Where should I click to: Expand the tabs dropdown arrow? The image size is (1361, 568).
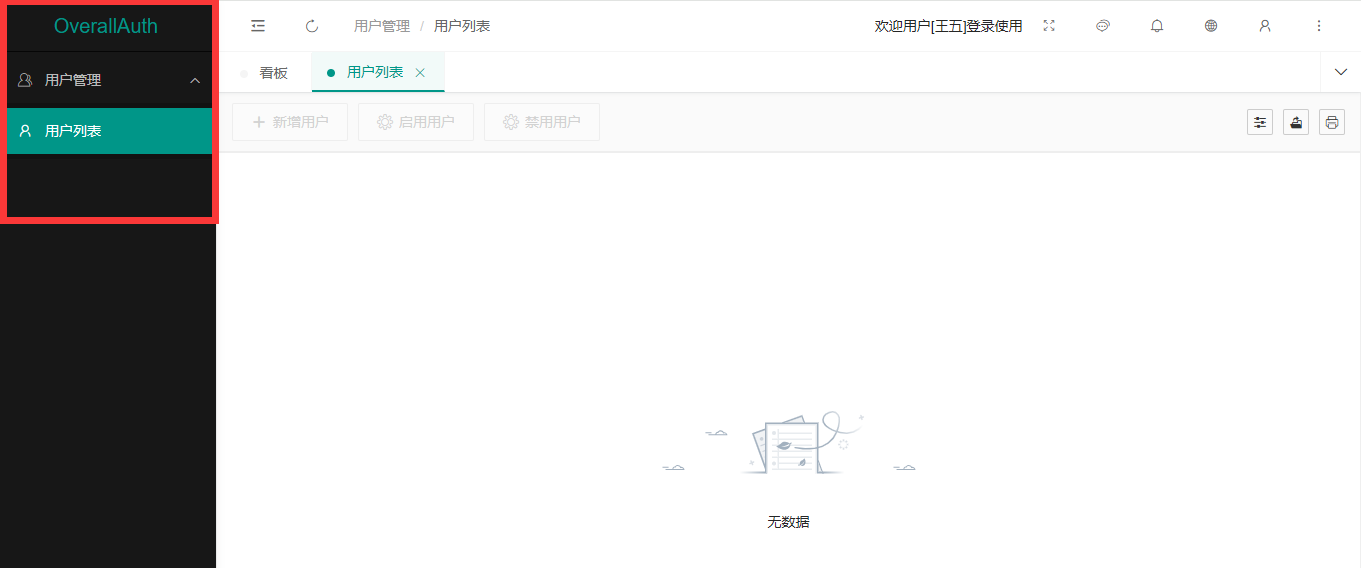point(1341,72)
